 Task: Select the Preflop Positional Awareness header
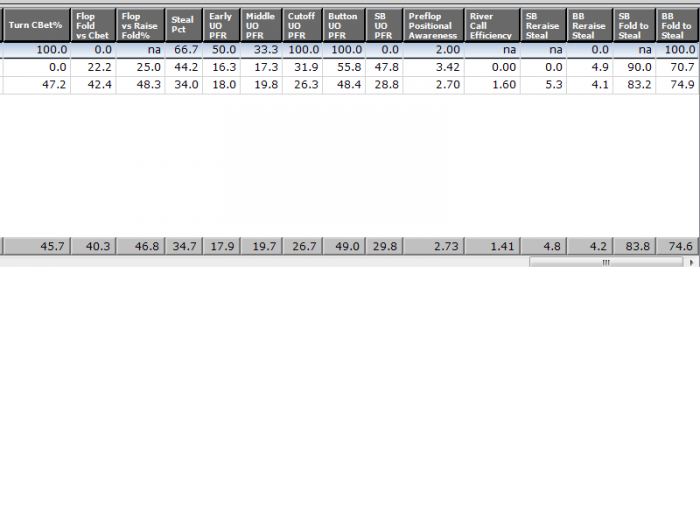coord(433,25)
